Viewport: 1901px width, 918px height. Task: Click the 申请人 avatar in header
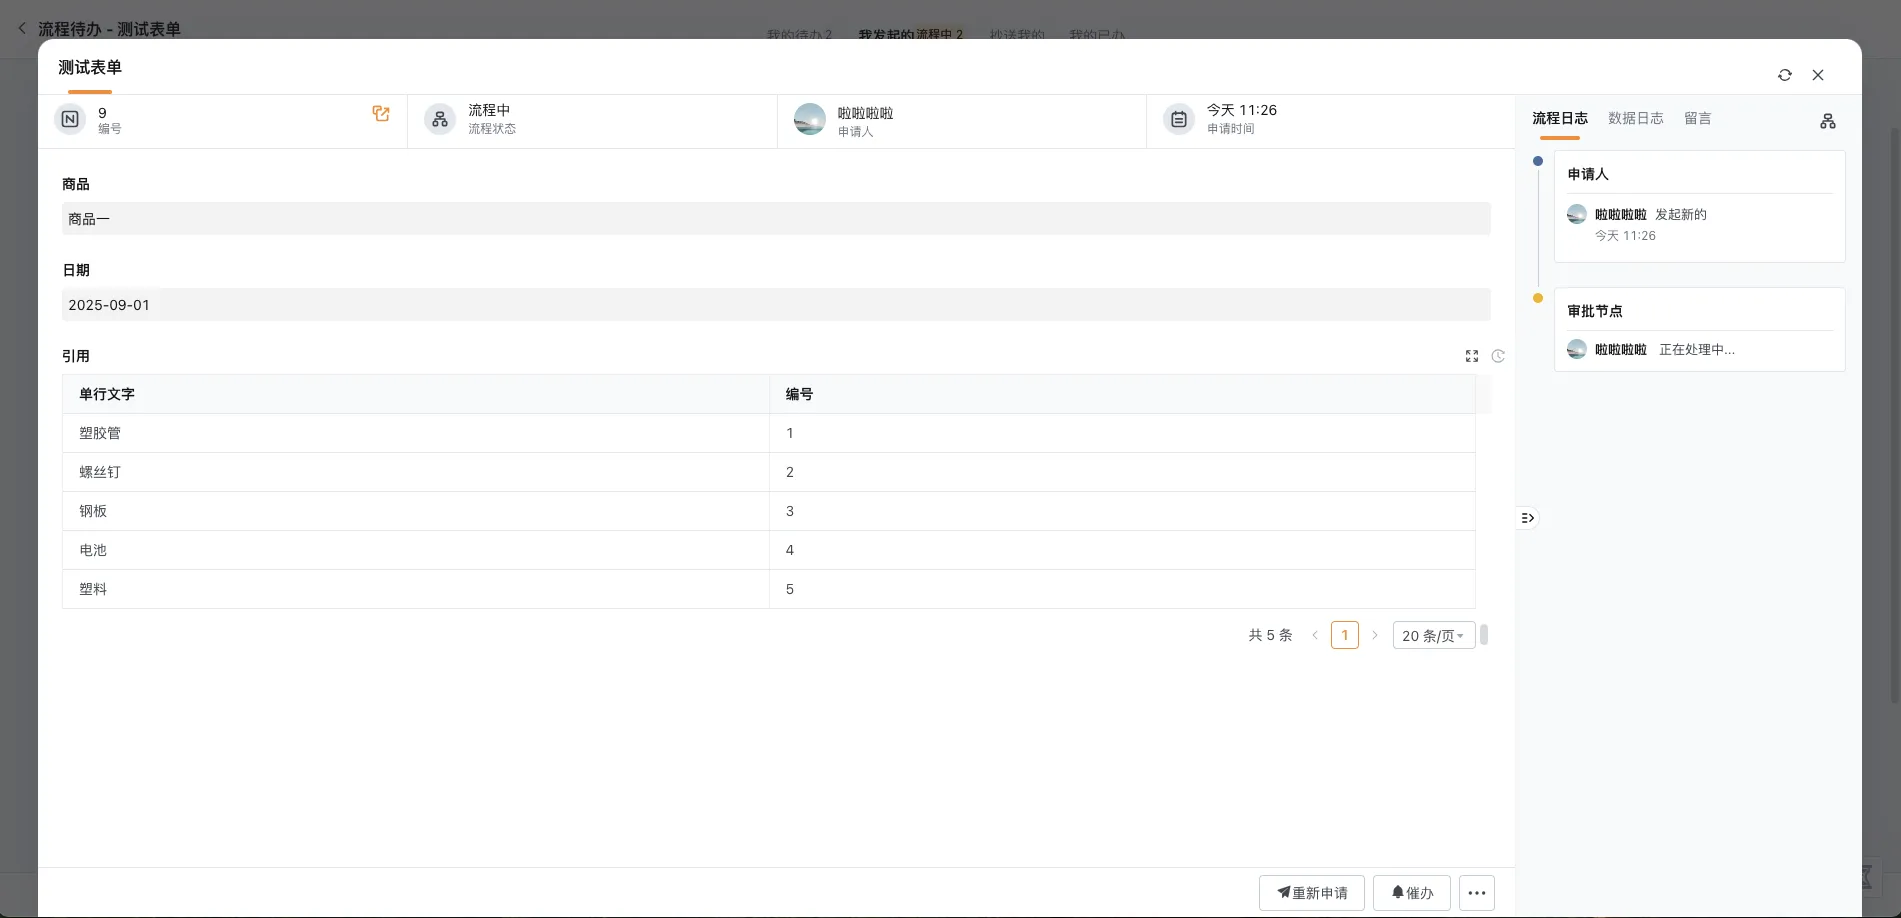pos(810,119)
